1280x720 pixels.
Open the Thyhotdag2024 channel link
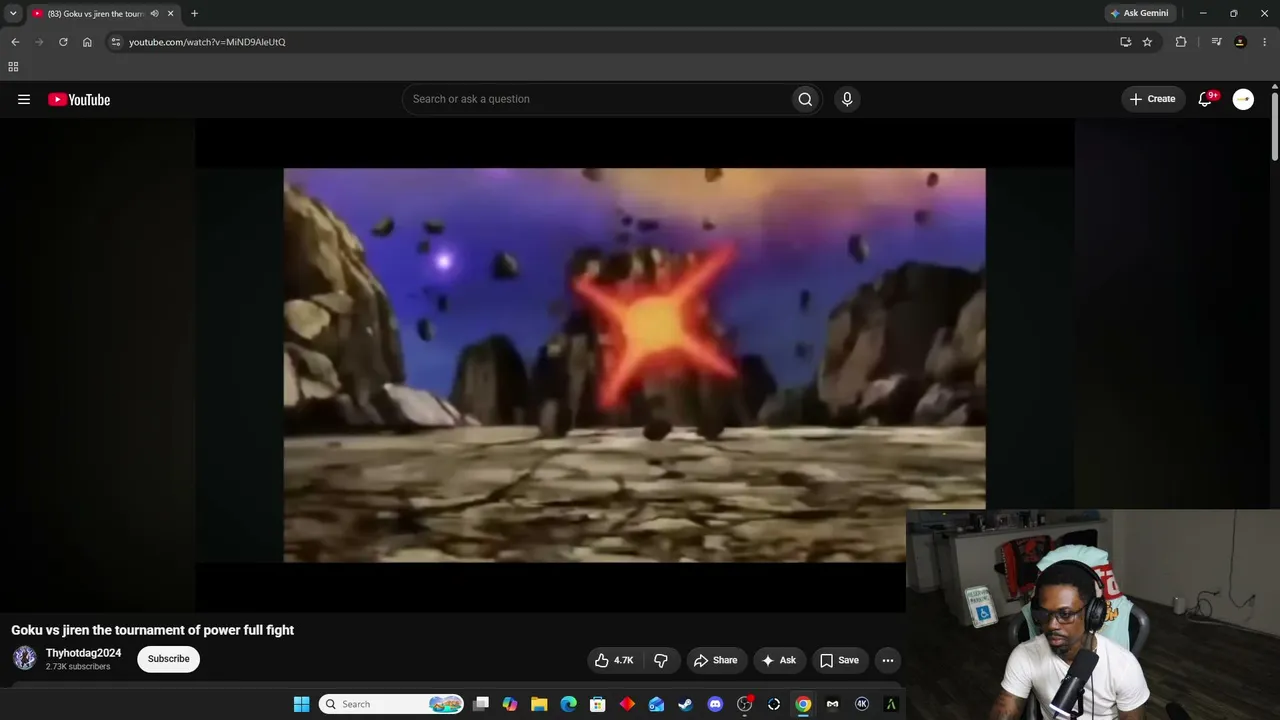(x=84, y=653)
